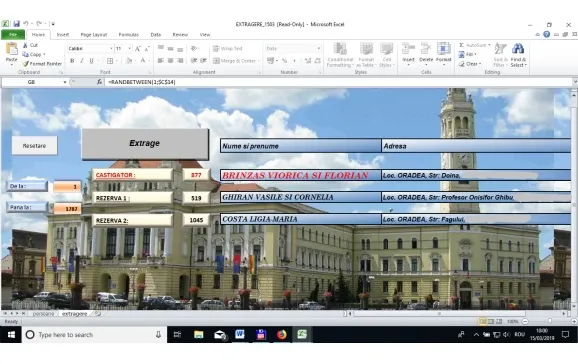Click the Cut scissors icon

click(25, 45)
